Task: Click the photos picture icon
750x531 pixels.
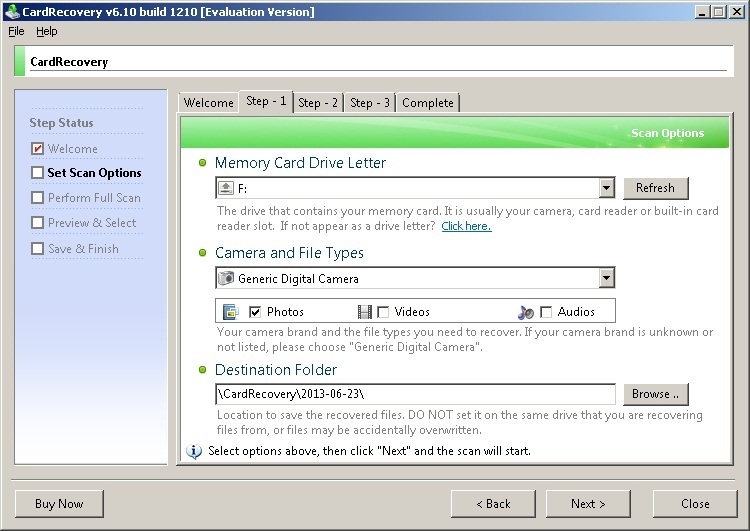Action: point(231,312)
